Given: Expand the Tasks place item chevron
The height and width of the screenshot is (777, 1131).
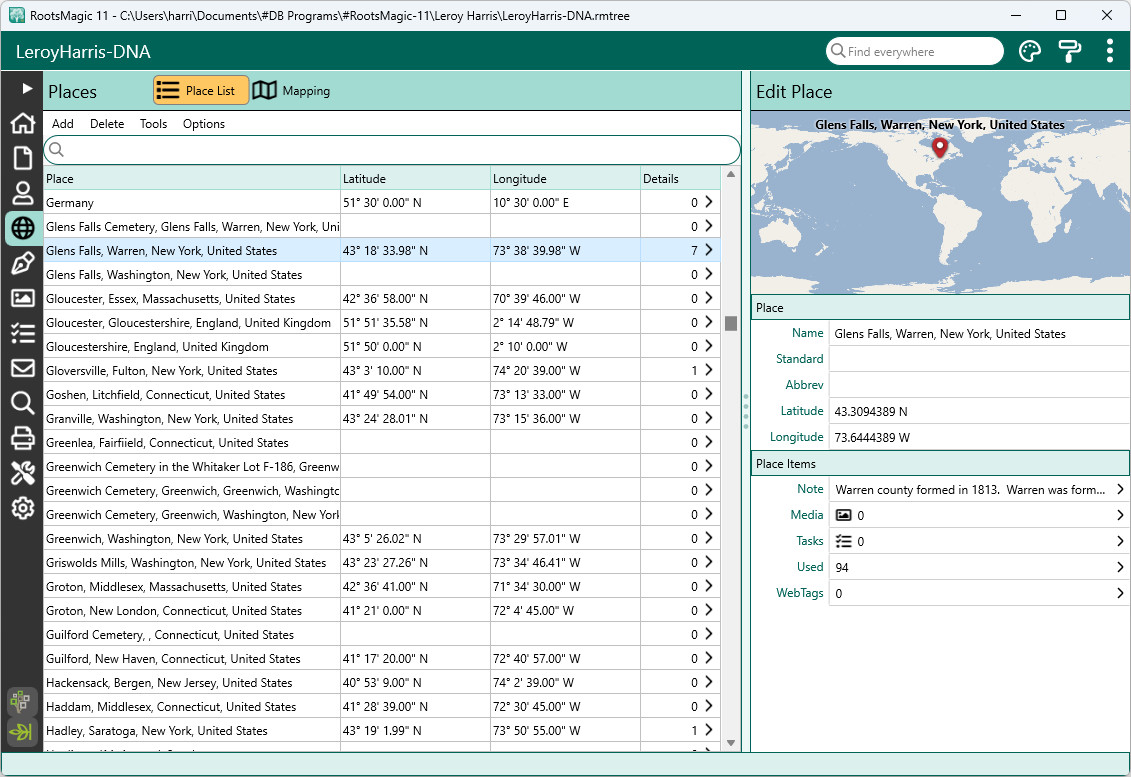Looking at the screenshot, I should click(1120, 541).
